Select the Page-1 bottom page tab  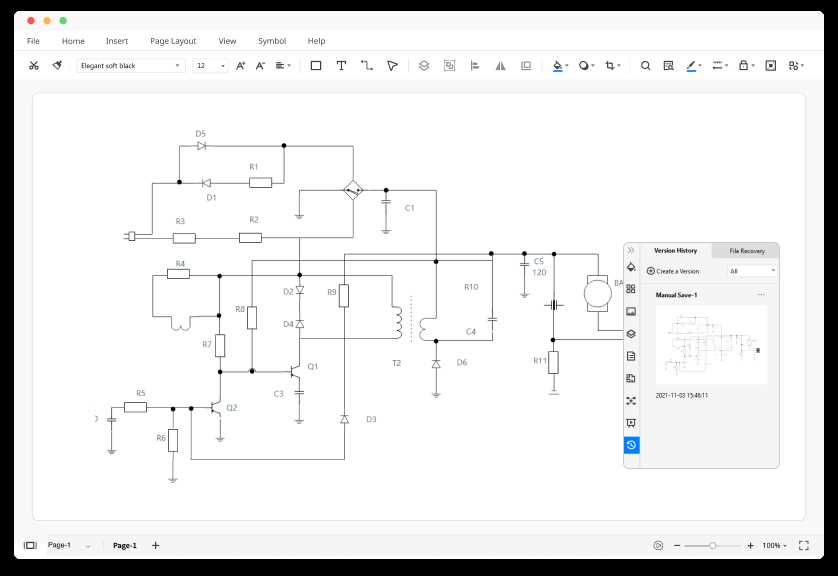tap(125, 546)
